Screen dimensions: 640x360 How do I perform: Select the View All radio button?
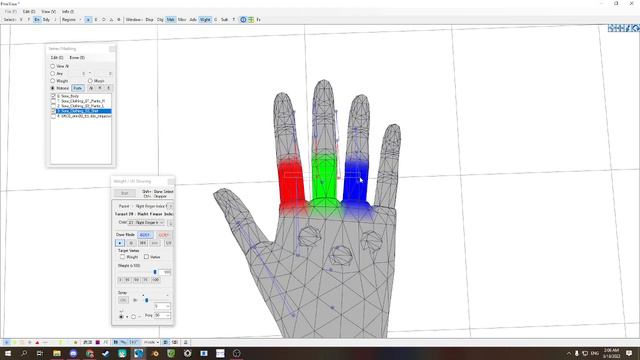click(x=53, y=66)
